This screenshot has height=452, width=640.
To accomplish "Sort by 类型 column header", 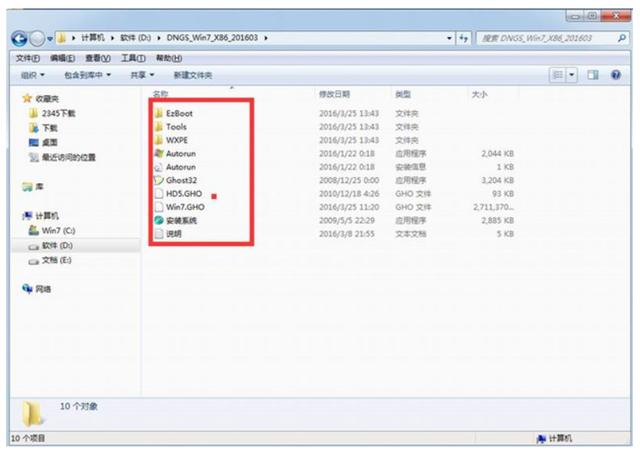I will click(x=403, y=94).
